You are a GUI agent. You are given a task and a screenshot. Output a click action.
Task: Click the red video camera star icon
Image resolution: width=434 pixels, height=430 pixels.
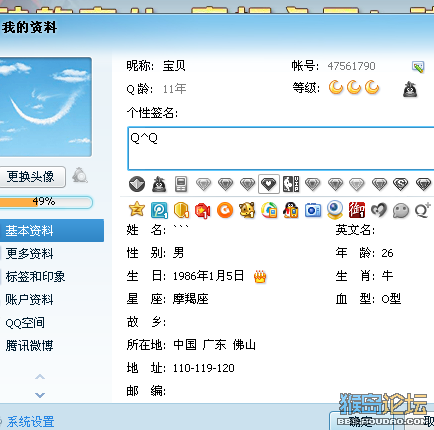(x=203, y=210)
